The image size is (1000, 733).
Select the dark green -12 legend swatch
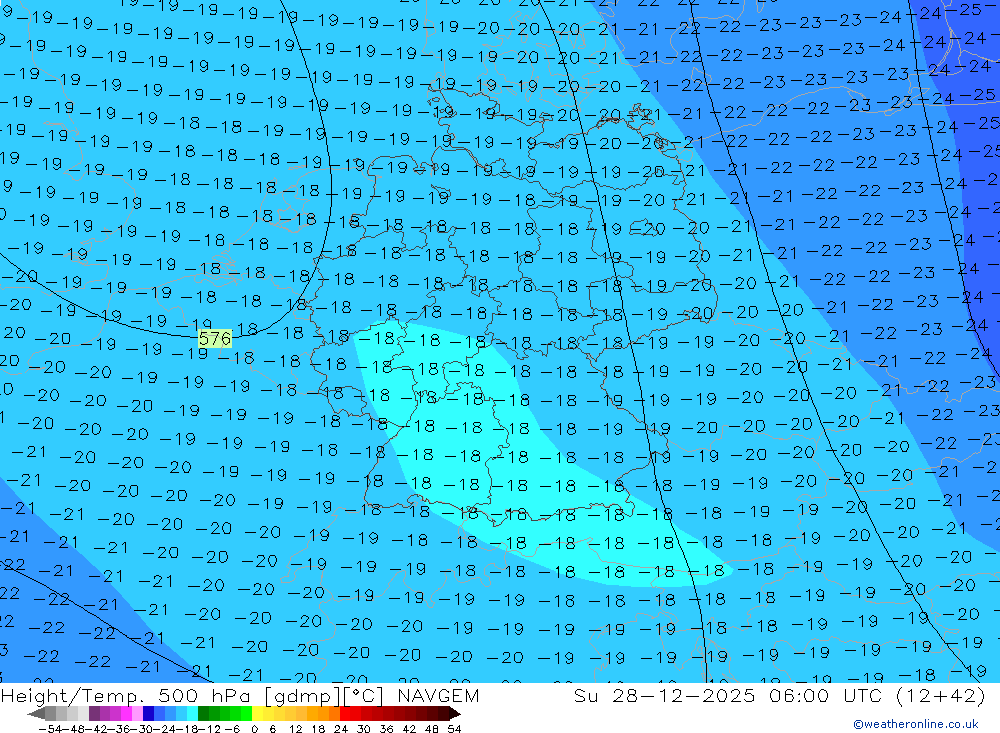203,713
